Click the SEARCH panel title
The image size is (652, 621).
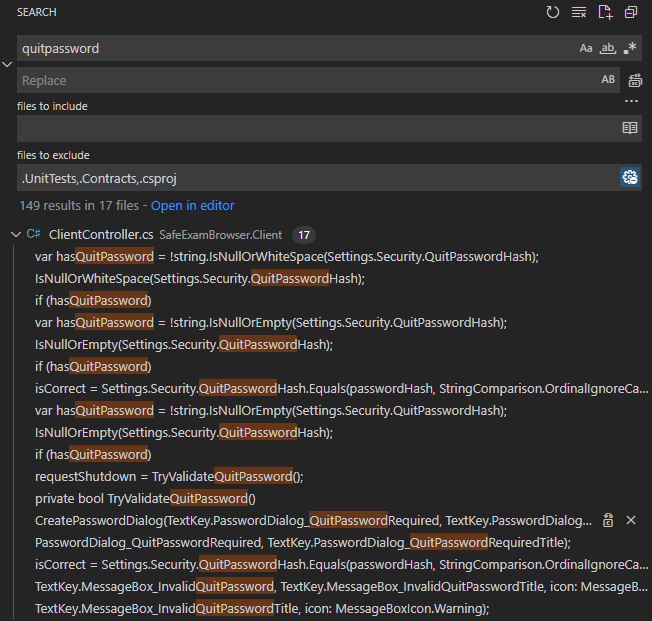[37, 12]
